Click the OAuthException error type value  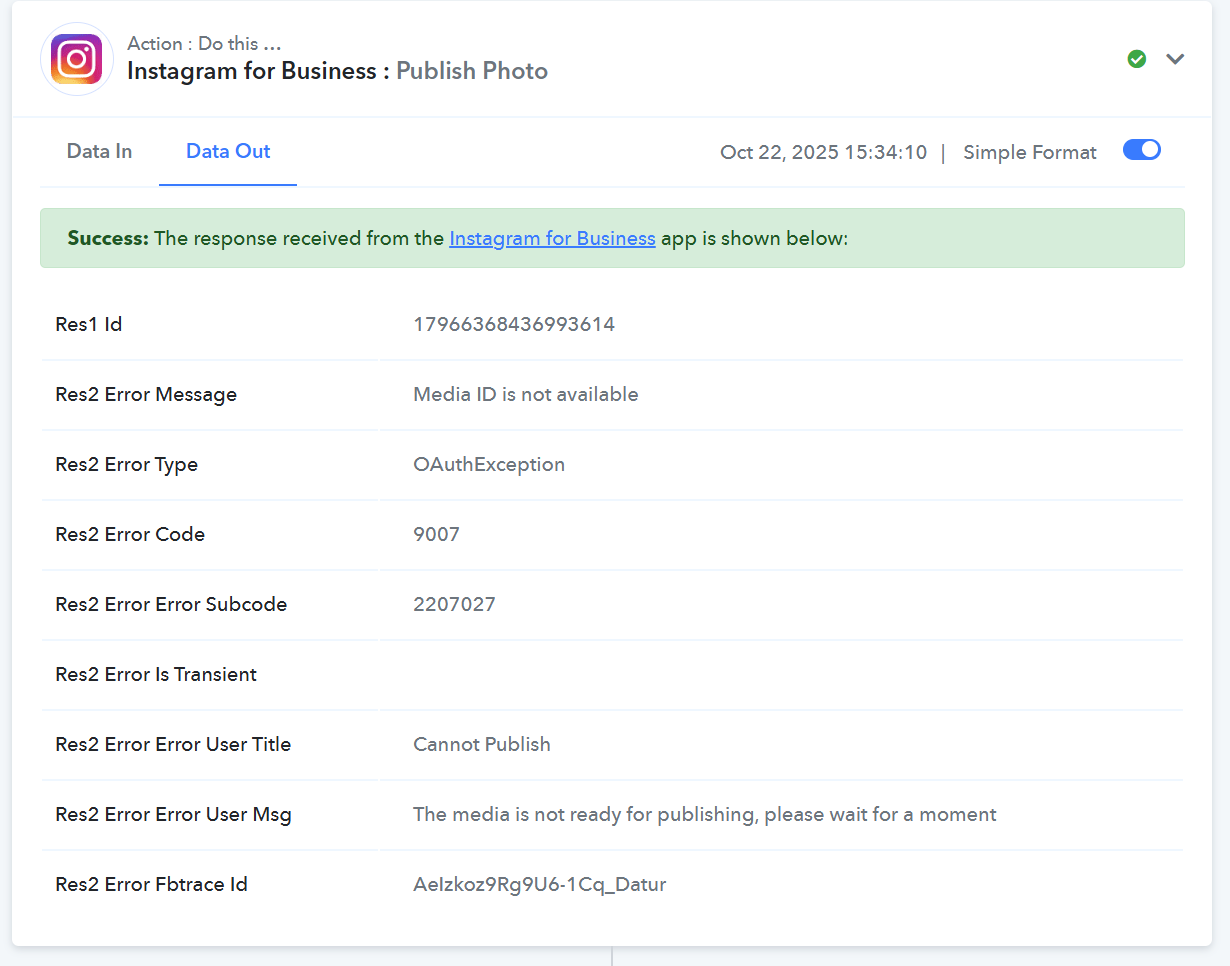489,464
